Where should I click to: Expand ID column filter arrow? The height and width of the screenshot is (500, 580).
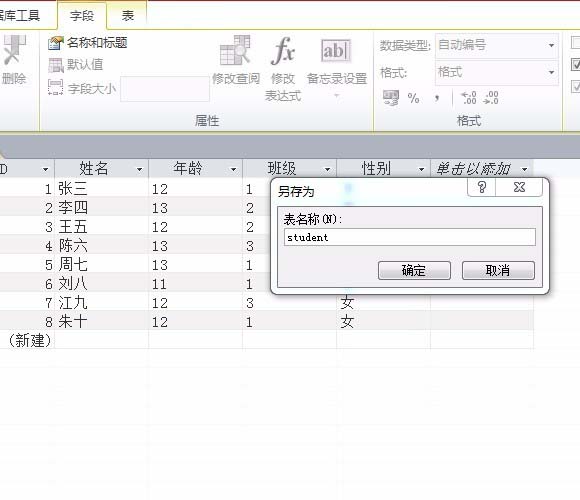coord(45,170)
